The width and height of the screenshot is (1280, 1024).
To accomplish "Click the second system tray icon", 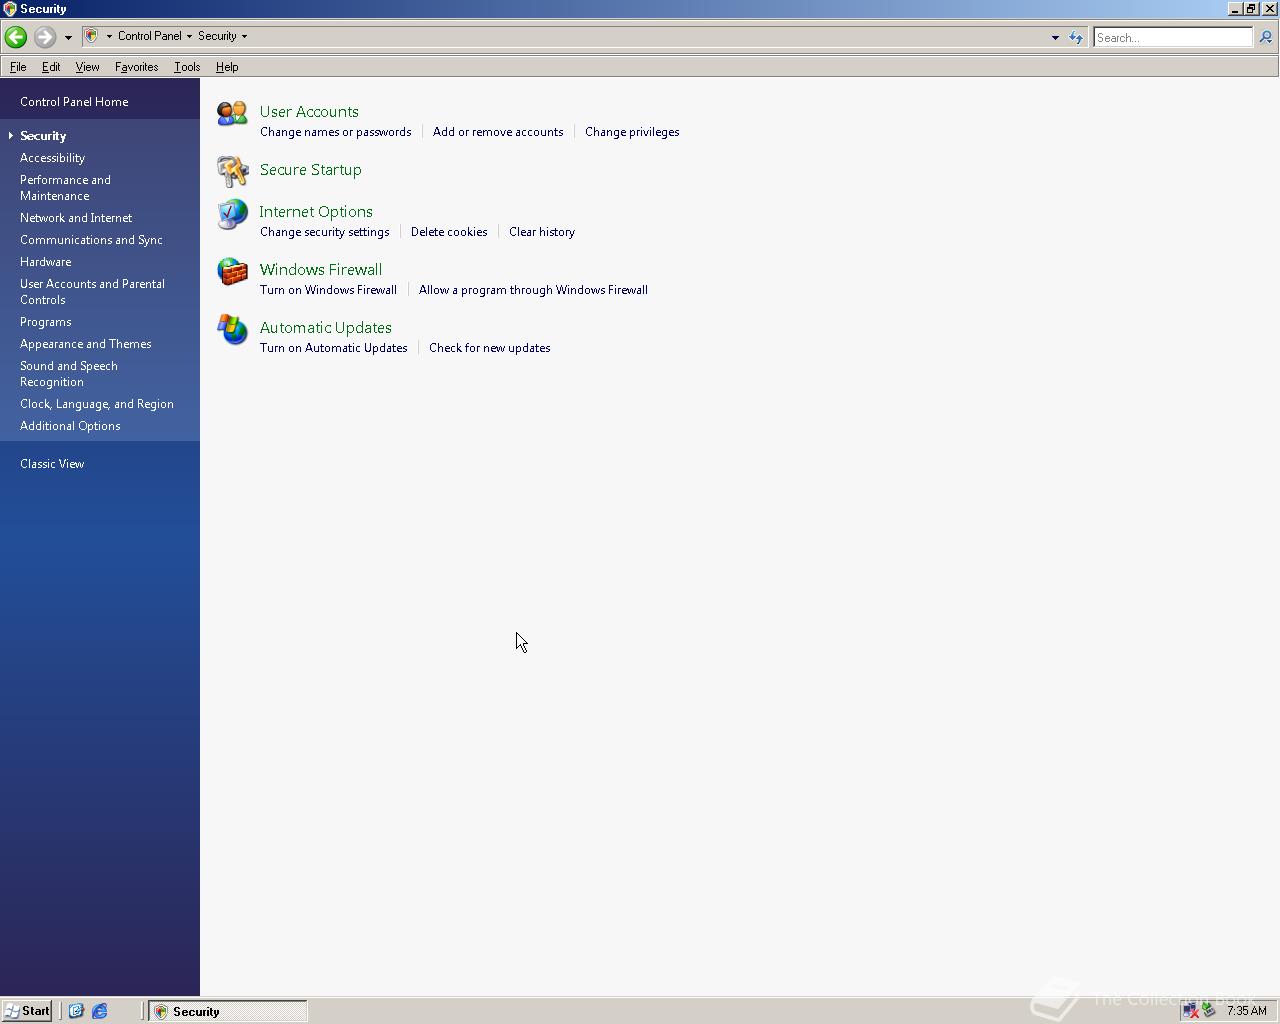I will 1208,1011.
